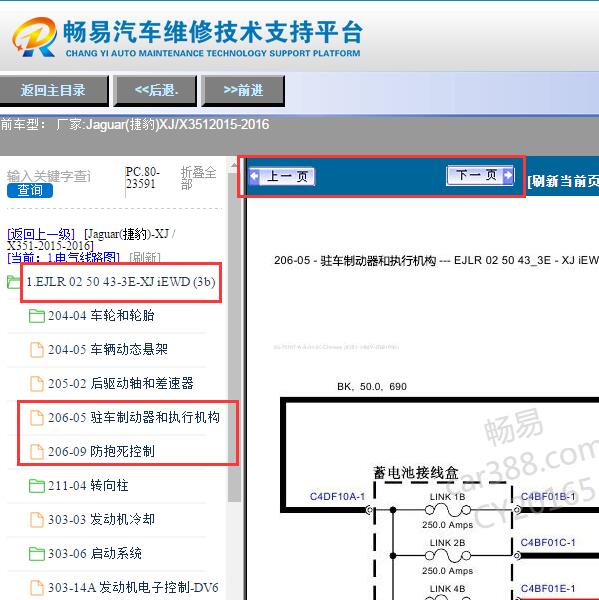This screenshot has width=599, height=600.
Task: Click right arrow icon on 下一页 button
Action: point(508,175)
